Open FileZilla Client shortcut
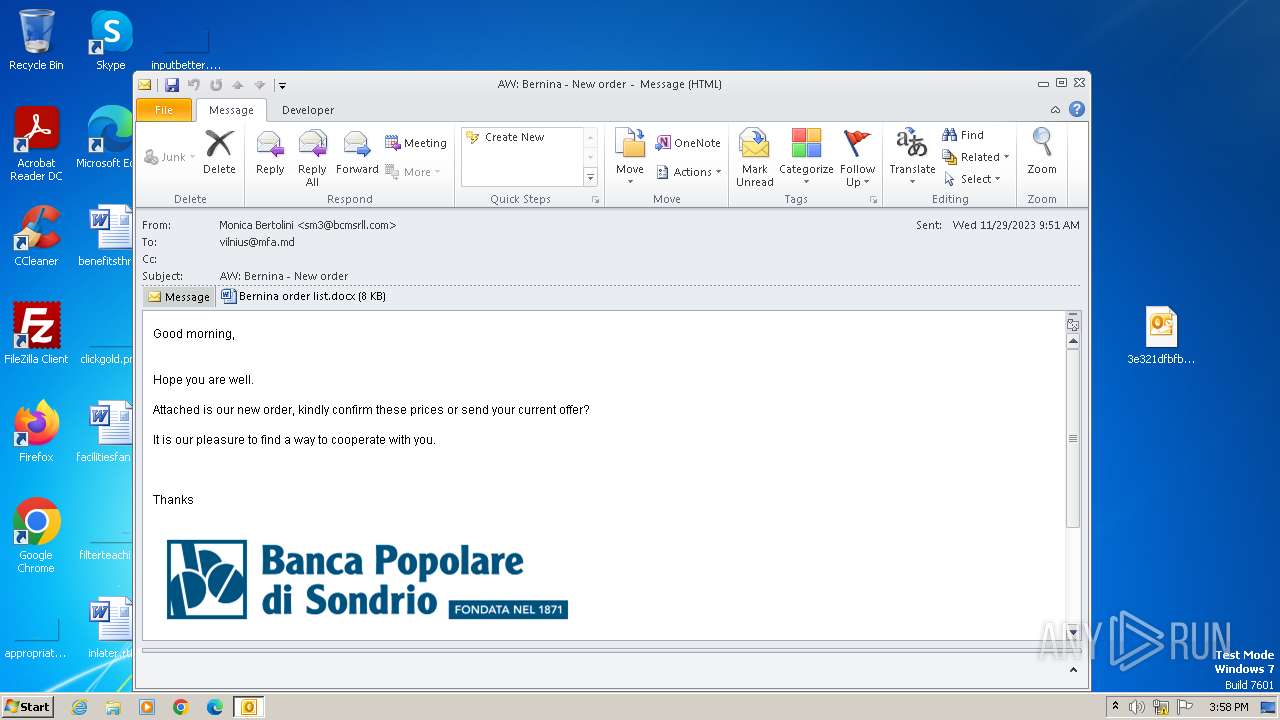Viewport: 1280px width, 720px height. click(36, 333)
